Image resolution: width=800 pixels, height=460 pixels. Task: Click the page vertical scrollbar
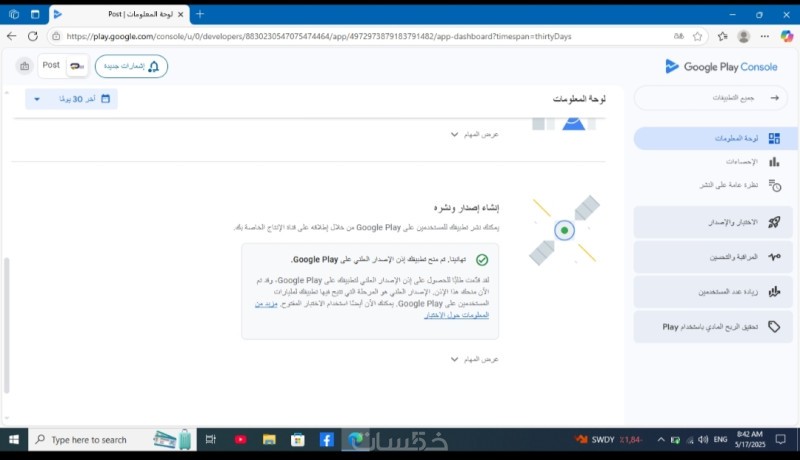7,325
